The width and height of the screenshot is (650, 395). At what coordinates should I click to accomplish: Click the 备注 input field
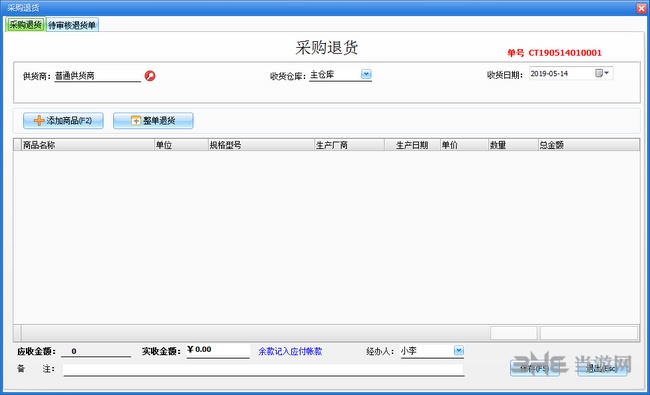click(x=264, y=369)
